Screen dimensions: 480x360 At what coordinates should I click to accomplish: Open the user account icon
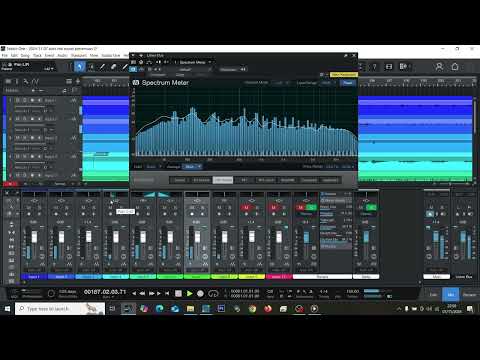point(439,67)
